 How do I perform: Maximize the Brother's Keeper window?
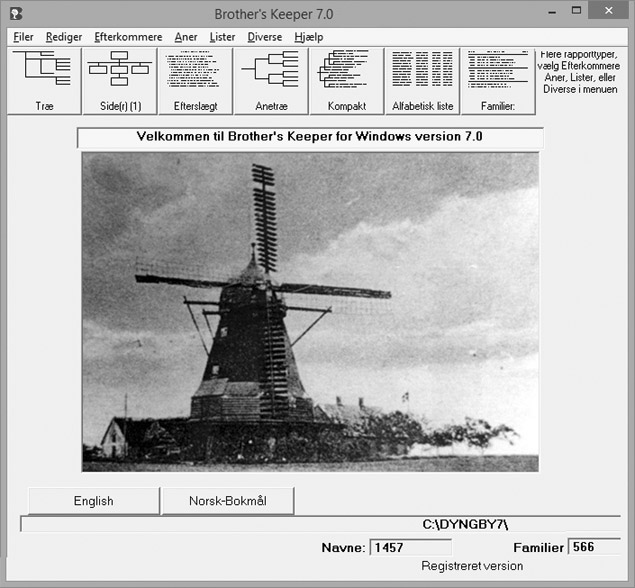[576, 11]
